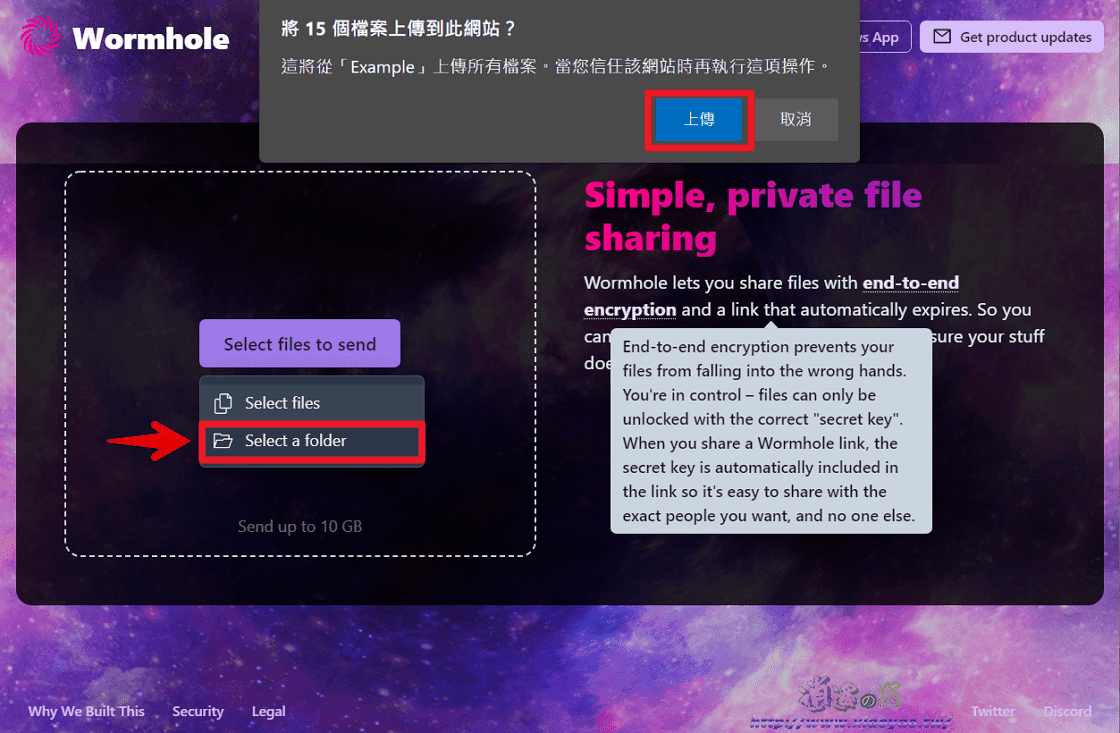Click the "Select files to send" button

299,343
